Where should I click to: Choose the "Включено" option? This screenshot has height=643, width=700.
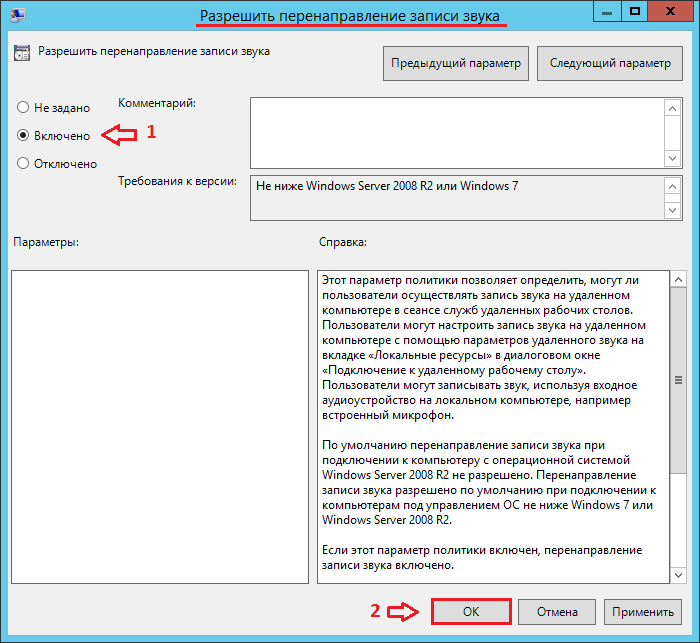point(23,135)
